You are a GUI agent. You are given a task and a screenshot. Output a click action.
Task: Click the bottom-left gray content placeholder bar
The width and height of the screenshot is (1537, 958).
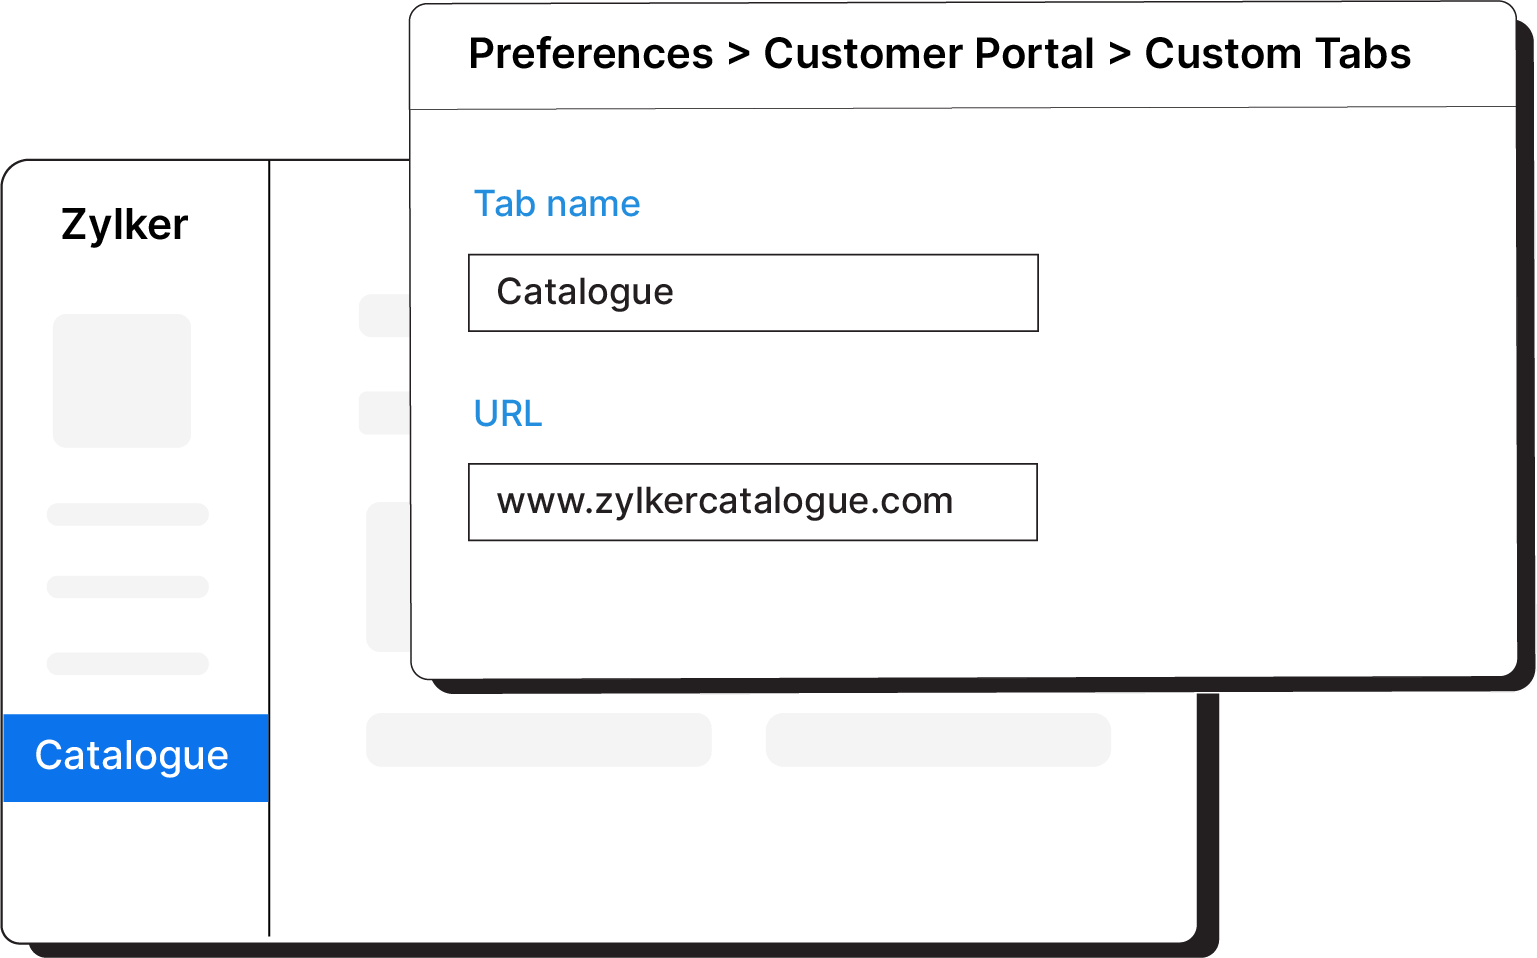coord(538,740)
